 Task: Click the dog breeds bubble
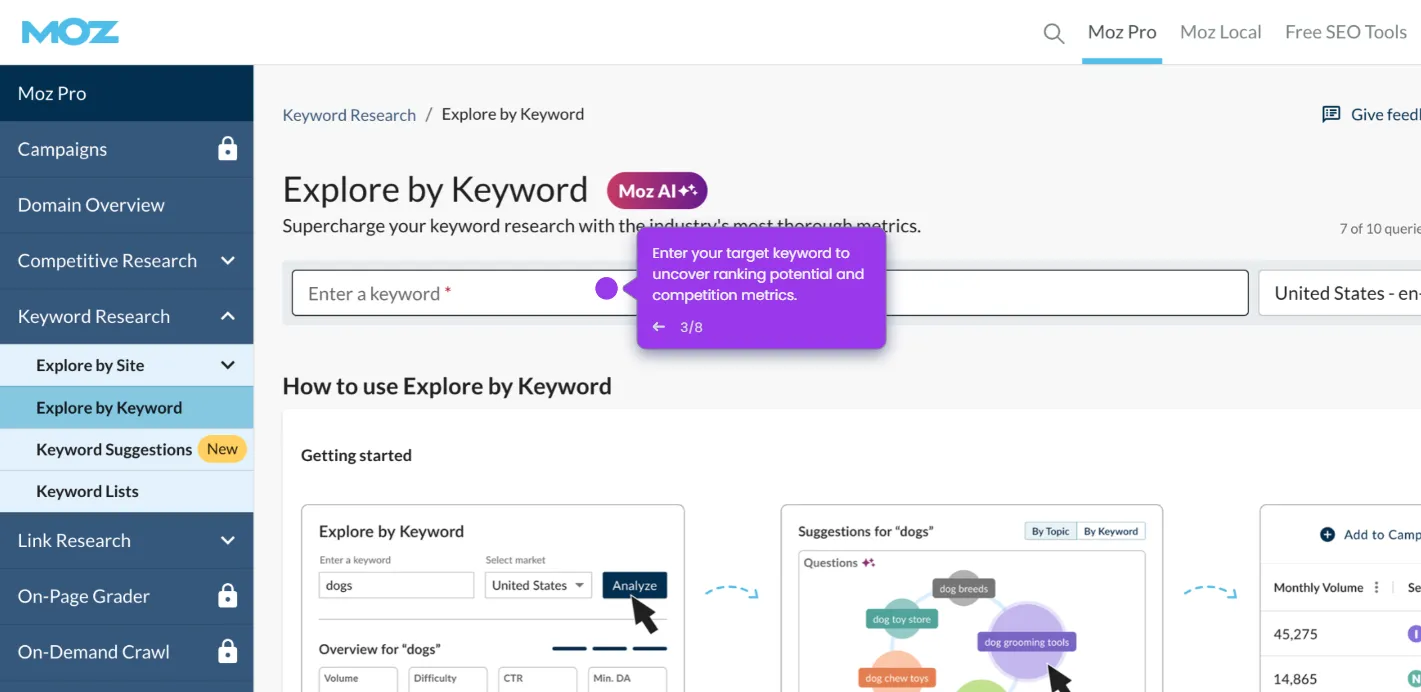point(963,589)
